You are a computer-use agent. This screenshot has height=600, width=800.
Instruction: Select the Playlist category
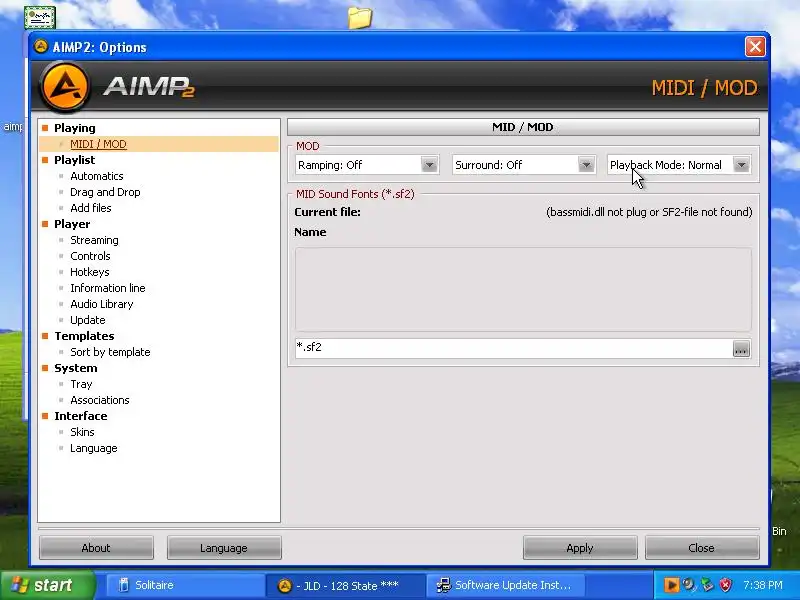tap(74, 160)
